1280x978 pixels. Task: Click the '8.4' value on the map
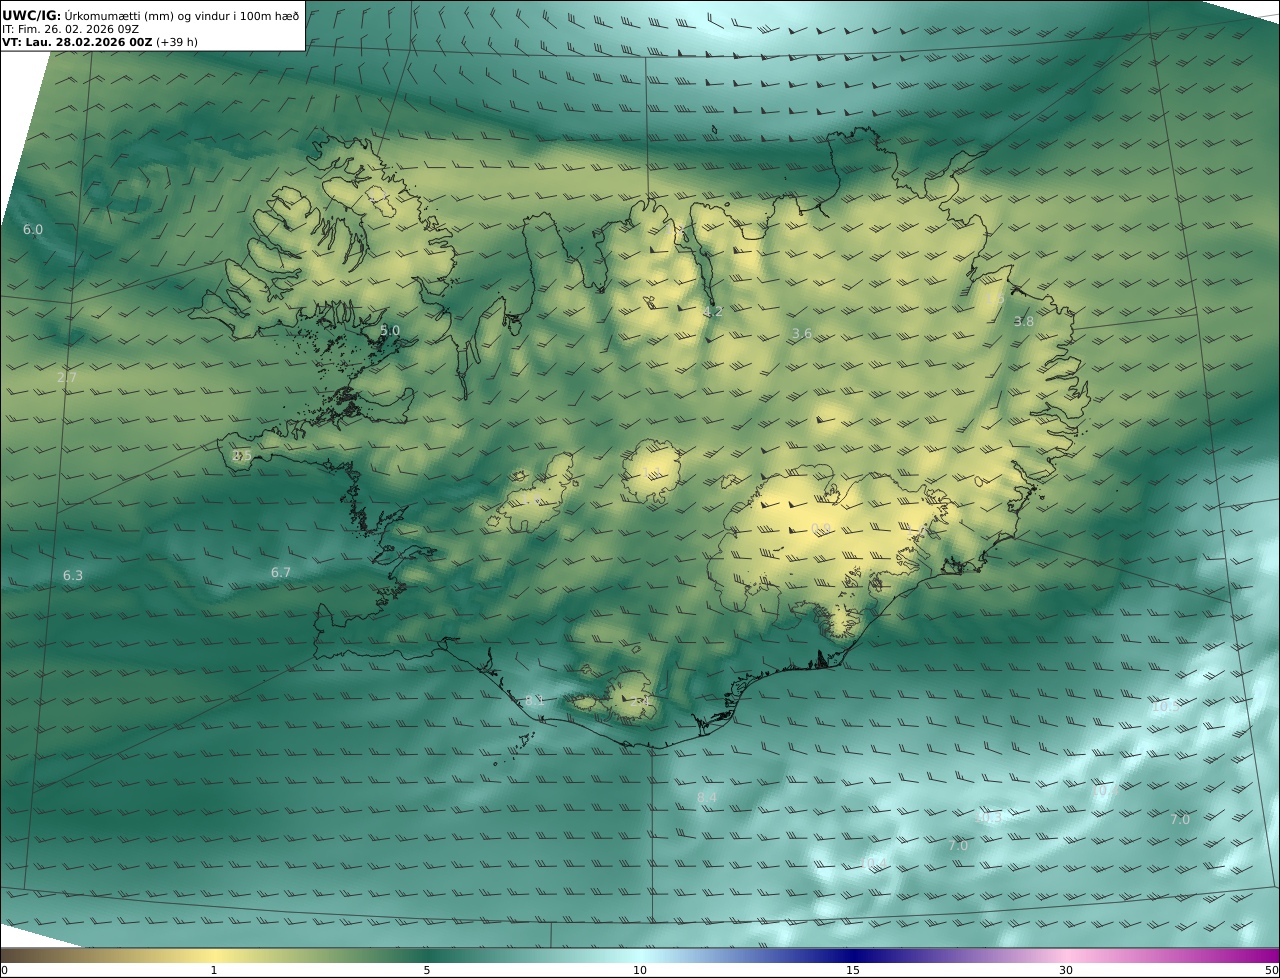pos(707,797)
